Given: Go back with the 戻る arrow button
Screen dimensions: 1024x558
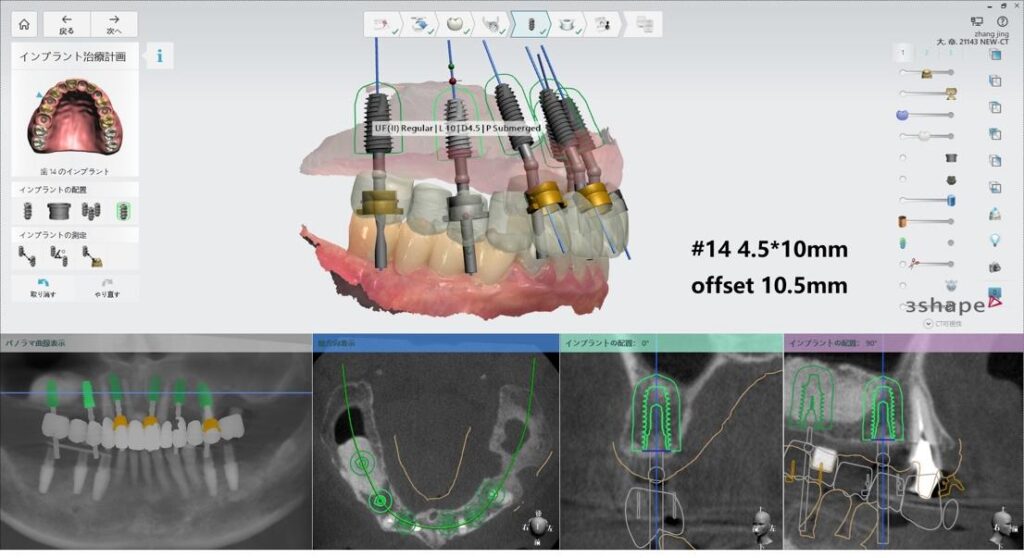Looking at the screenshot, I should point(66,24).
